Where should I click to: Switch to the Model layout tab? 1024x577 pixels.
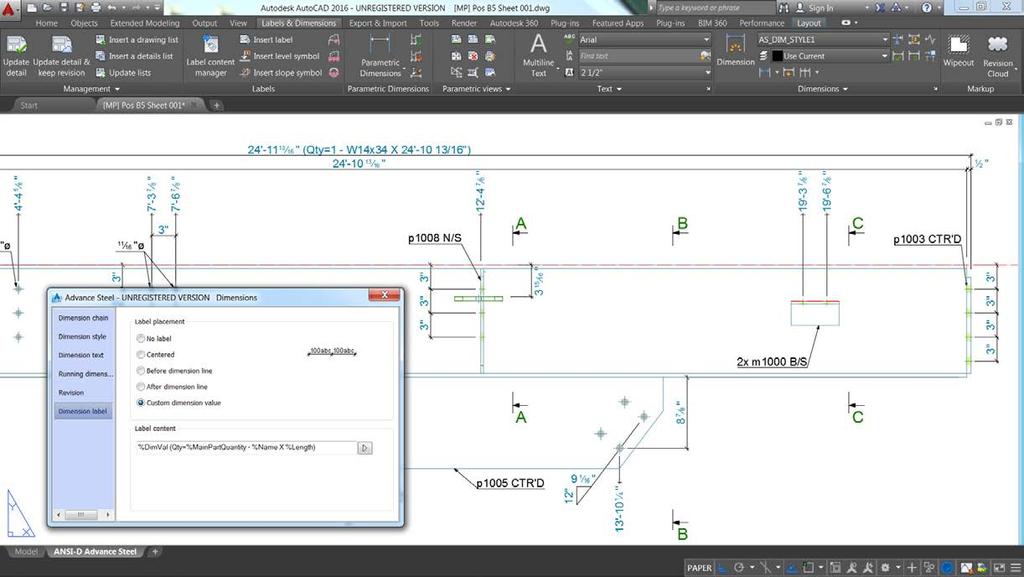pos(25,552)
